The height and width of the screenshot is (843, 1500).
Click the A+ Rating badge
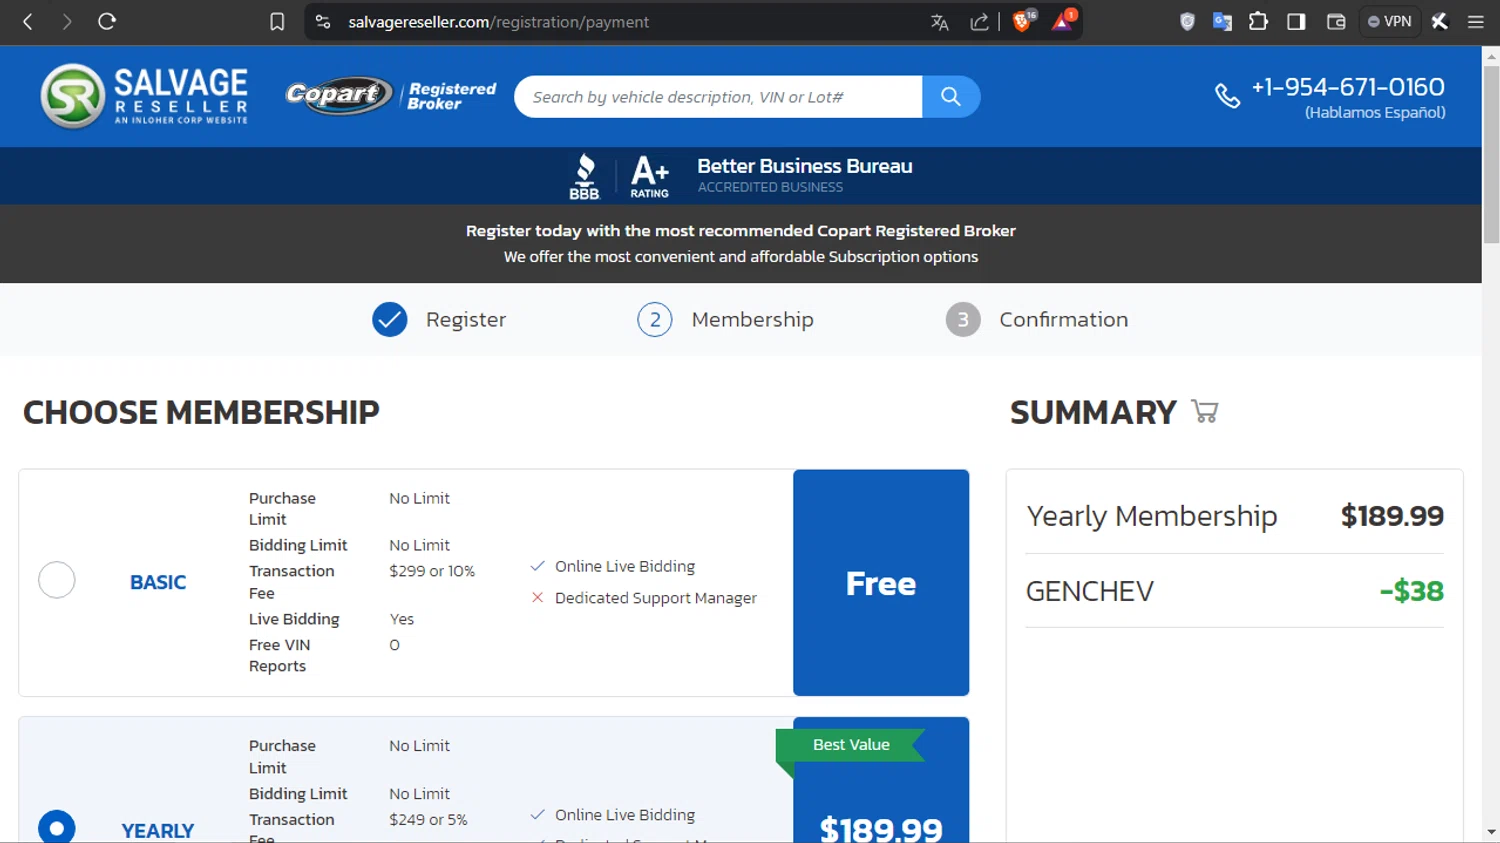click(x=650, y=177)
